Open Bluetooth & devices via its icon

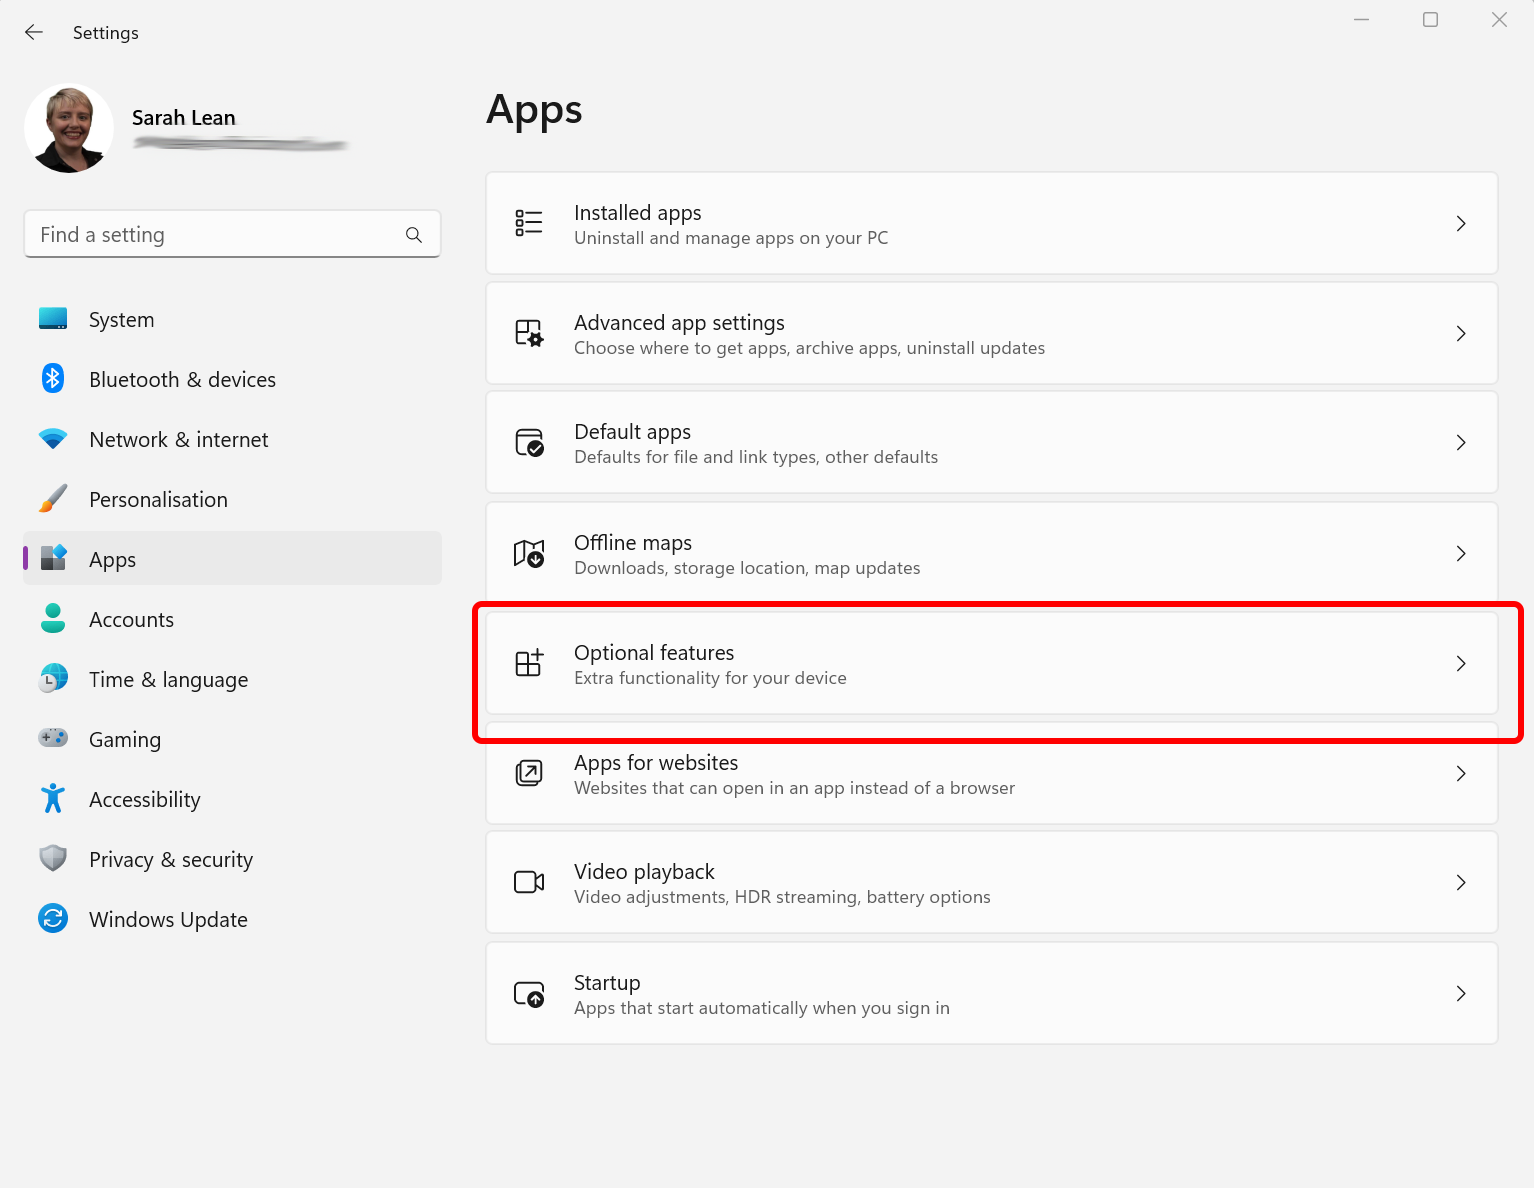pos(52,379)
